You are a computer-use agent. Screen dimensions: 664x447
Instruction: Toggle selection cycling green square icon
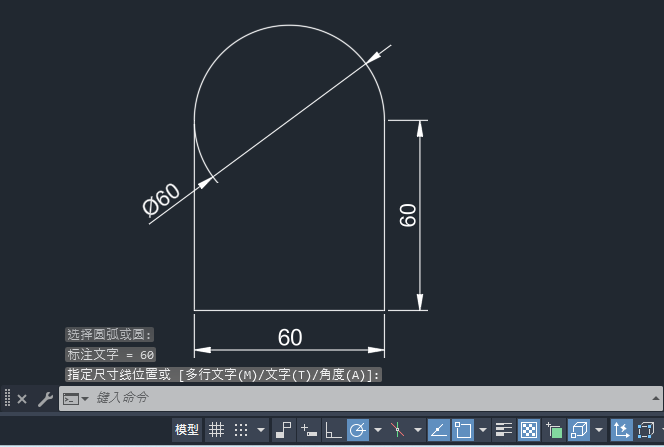(554, 430)
